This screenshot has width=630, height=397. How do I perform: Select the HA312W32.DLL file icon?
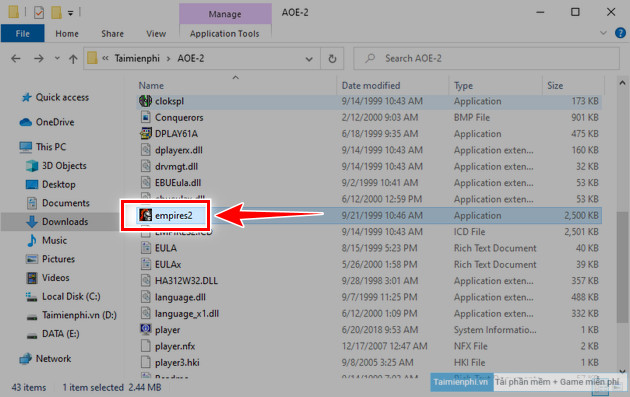[x=145, y=280]
